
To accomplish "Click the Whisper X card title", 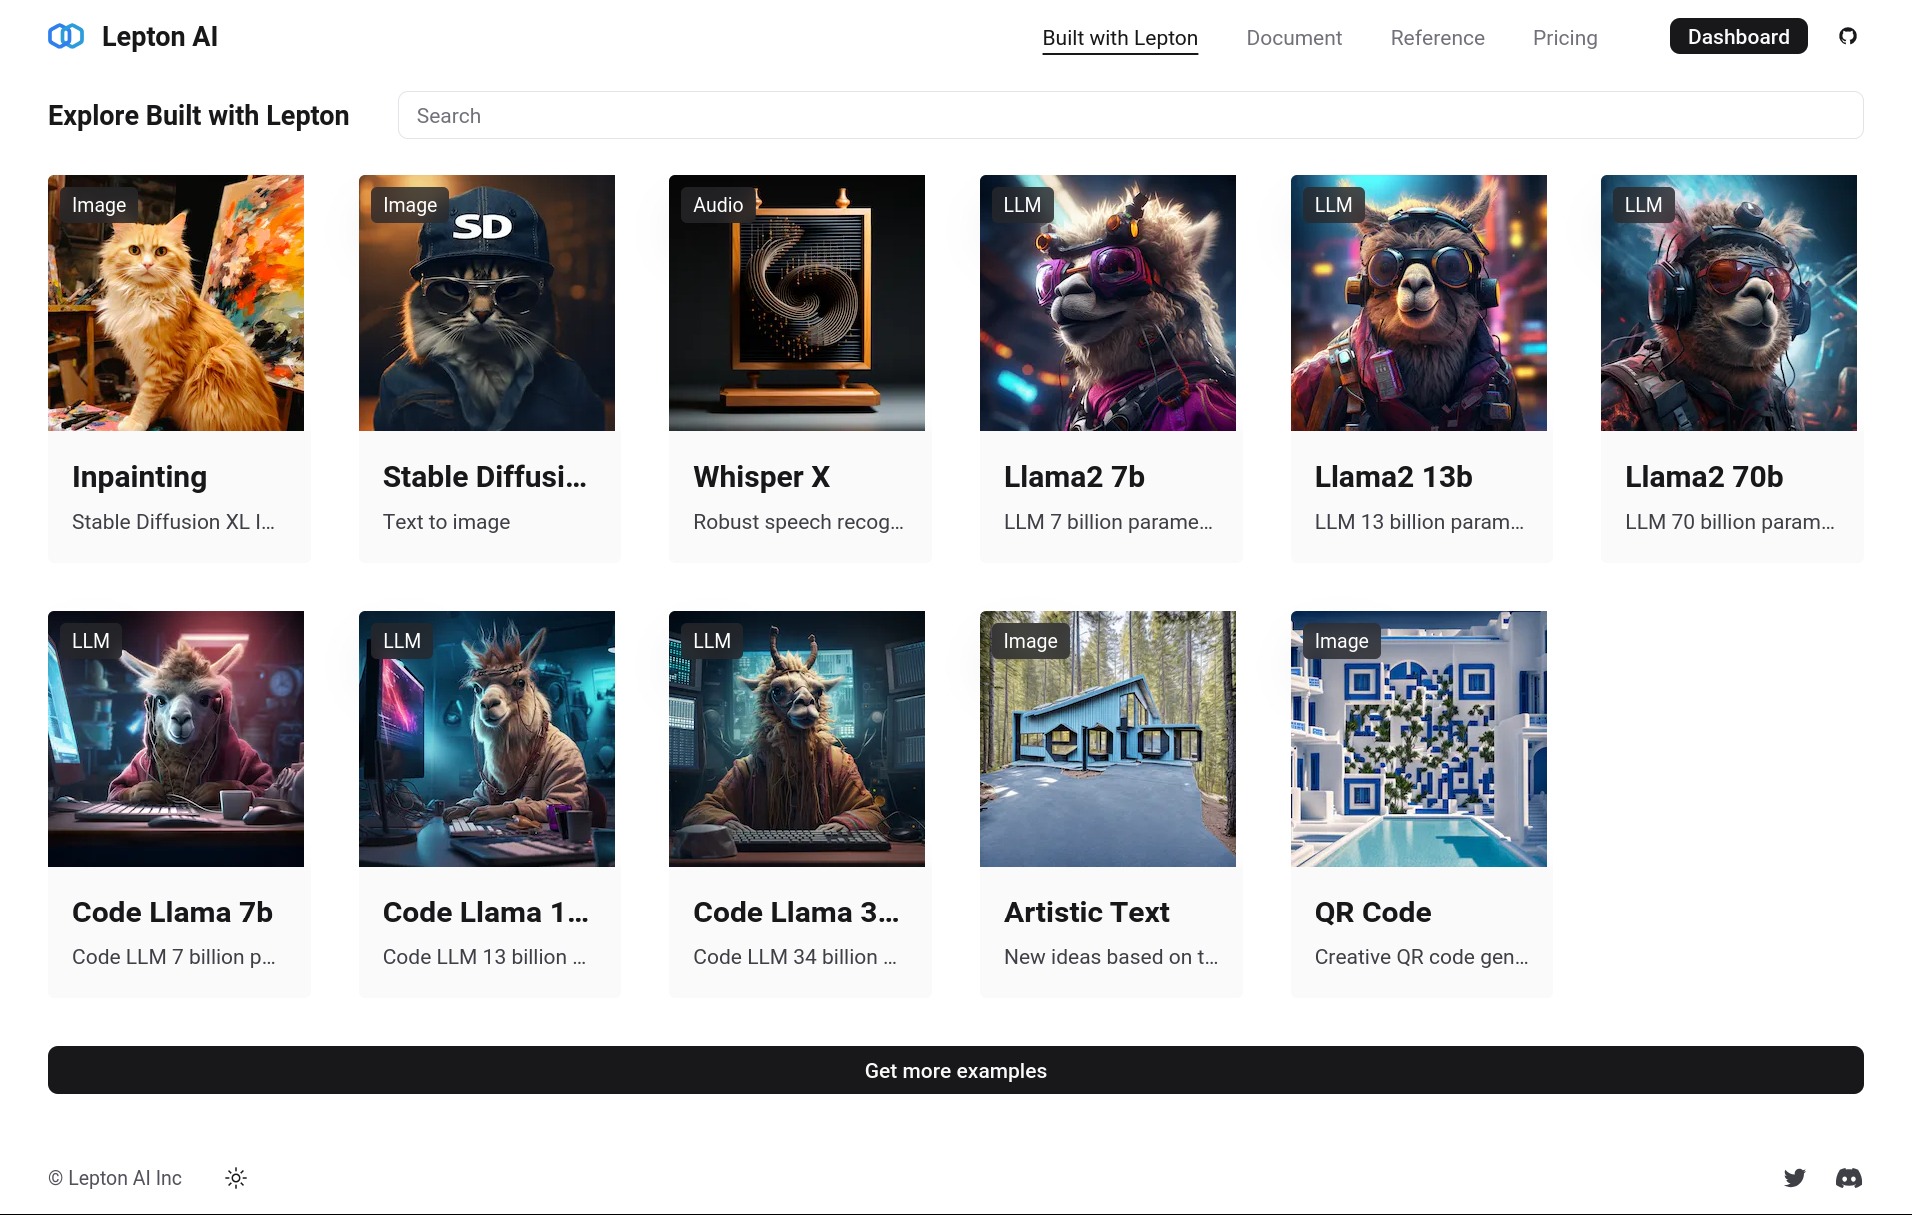I will point(762,477).
